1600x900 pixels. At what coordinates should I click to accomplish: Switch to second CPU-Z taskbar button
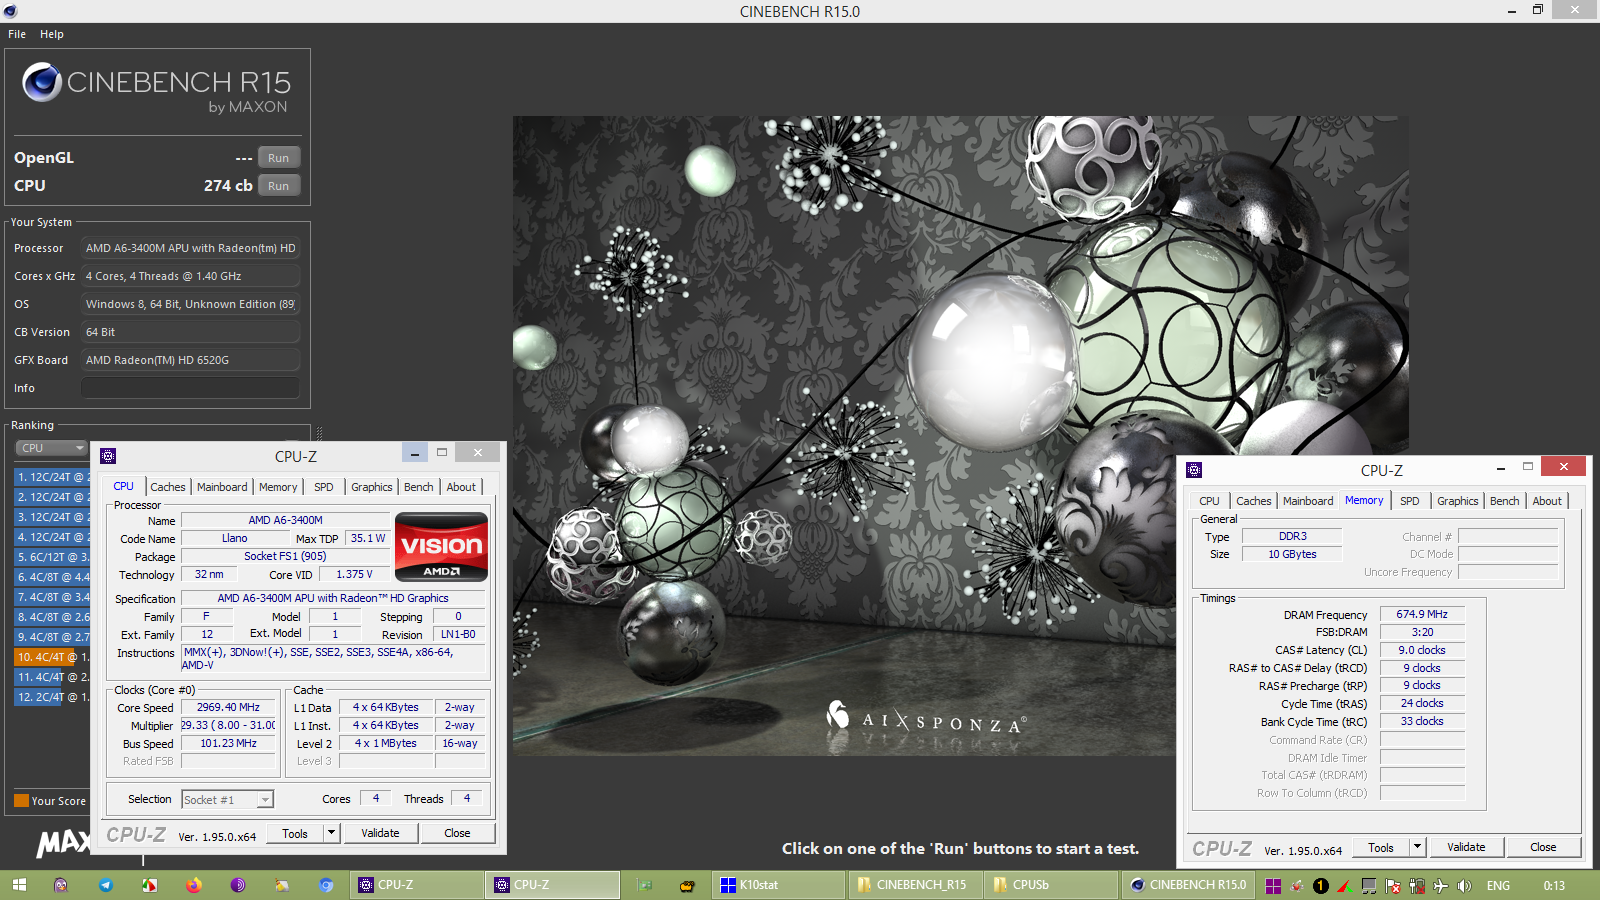pyautogui.click(x=552, y=885)
